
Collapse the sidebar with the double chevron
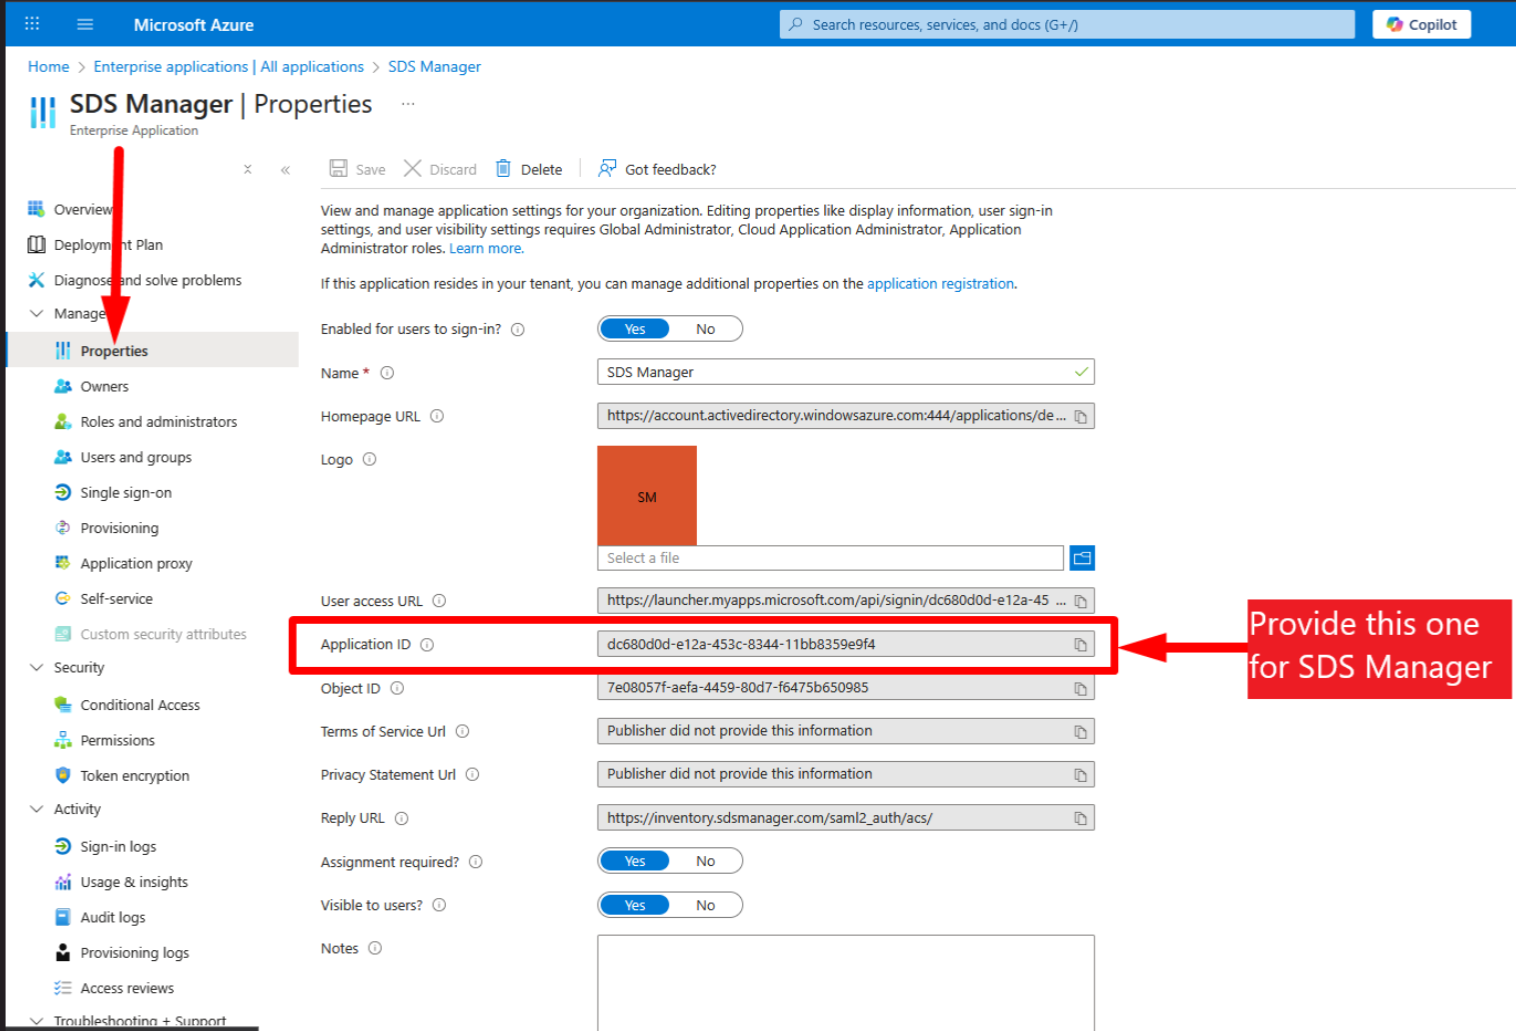tap(285, 169)
